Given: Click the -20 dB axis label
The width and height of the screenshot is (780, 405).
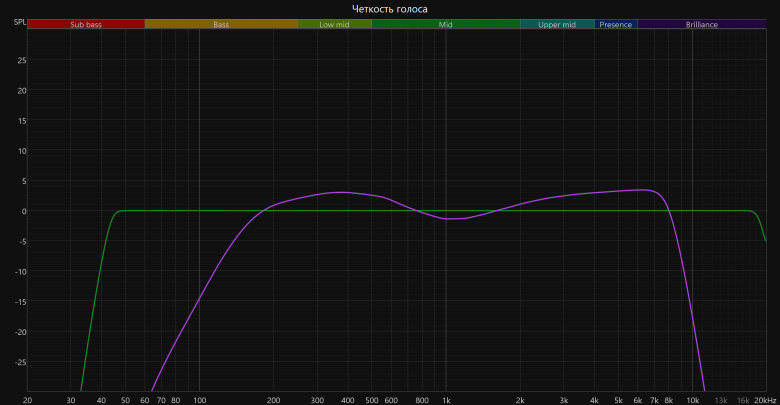Looking at the screenshot, I should [20, 332].
